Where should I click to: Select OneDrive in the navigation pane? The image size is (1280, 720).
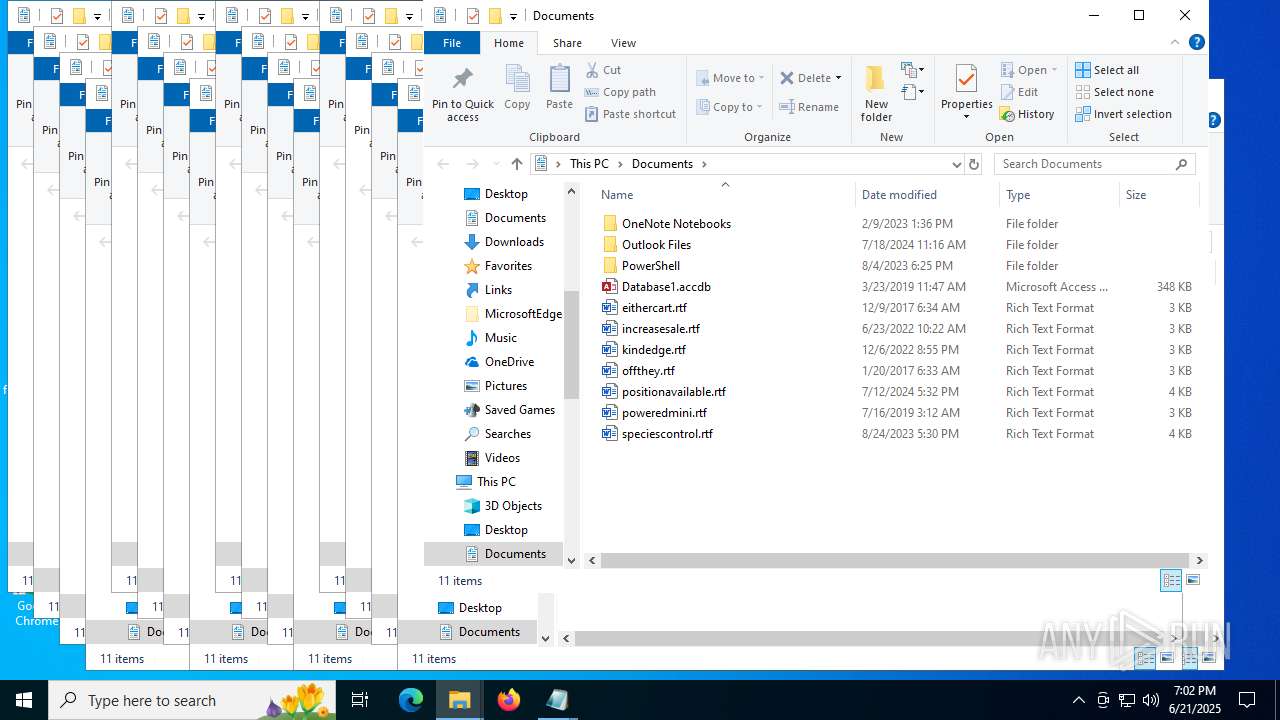[499, 362]
